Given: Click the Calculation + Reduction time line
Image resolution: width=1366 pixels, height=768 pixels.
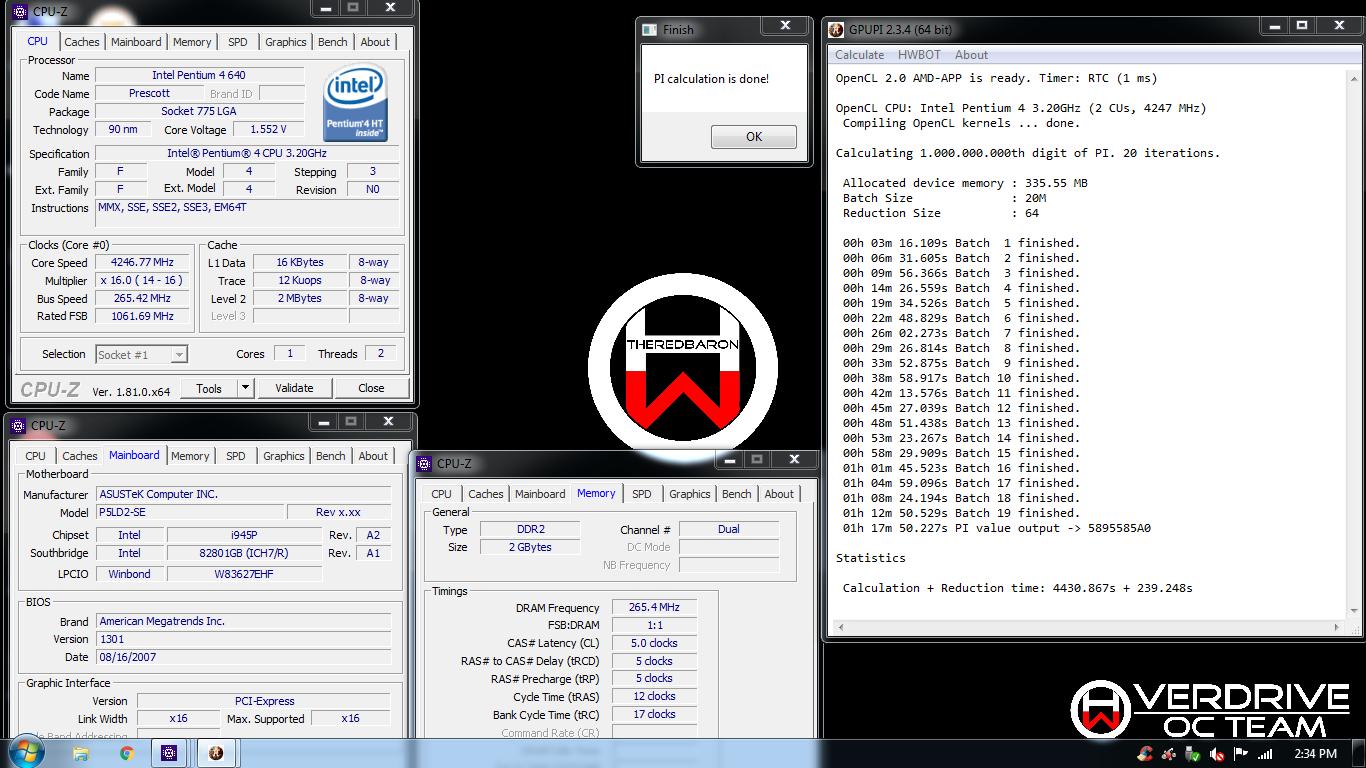Looking at the screenshot, I should click(1017, 588).
